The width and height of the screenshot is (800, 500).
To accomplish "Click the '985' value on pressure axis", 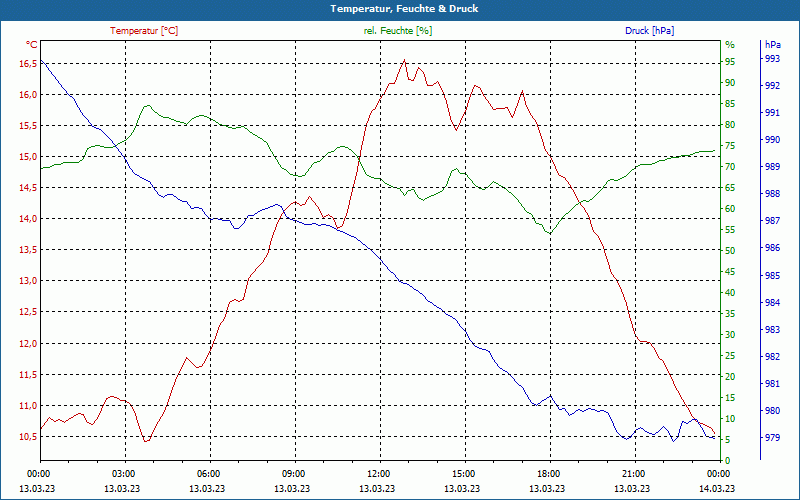I will click(772, 276).
